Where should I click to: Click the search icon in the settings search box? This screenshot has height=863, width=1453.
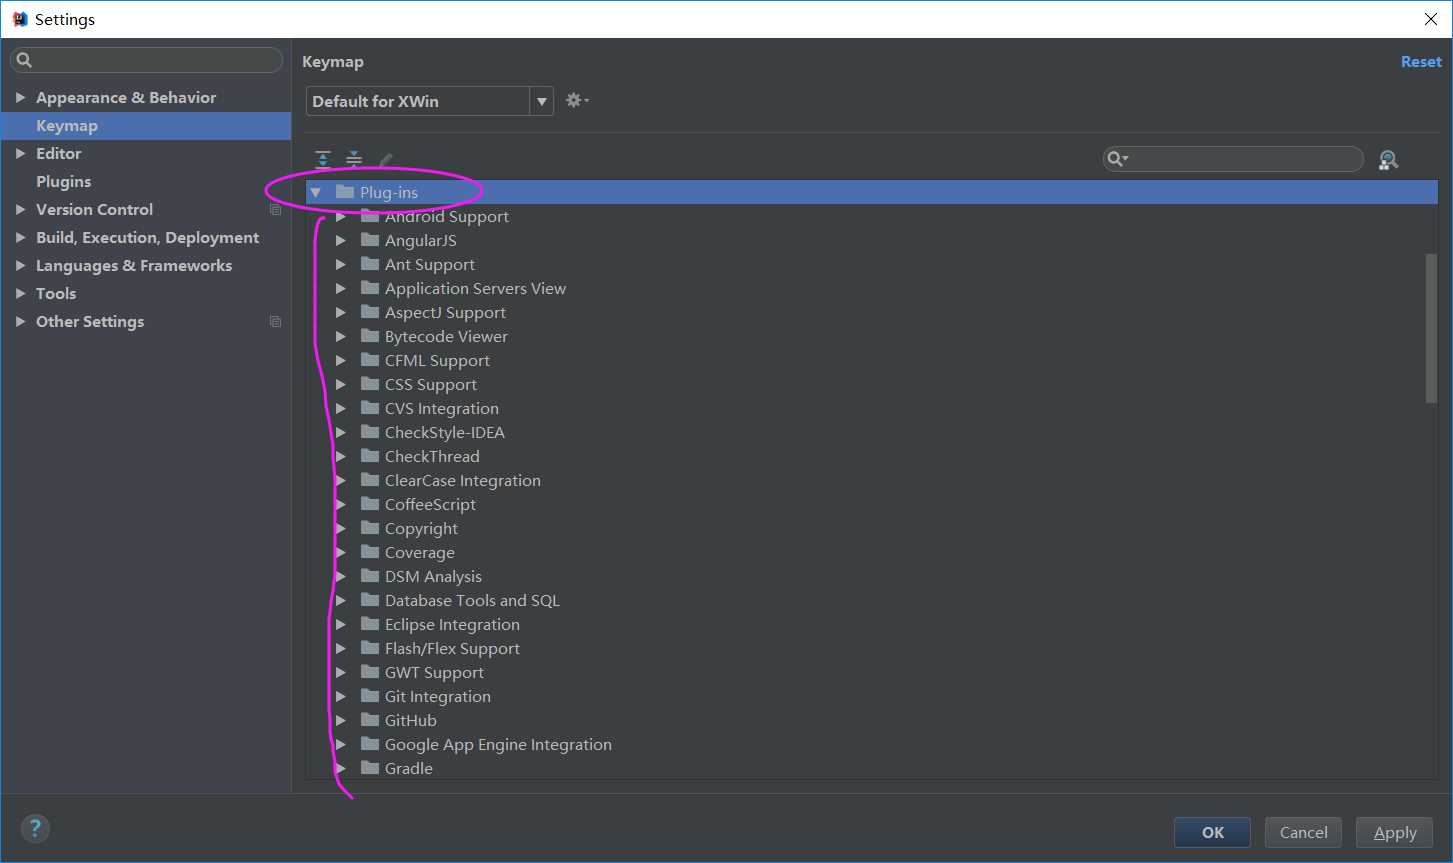point(25,60)
